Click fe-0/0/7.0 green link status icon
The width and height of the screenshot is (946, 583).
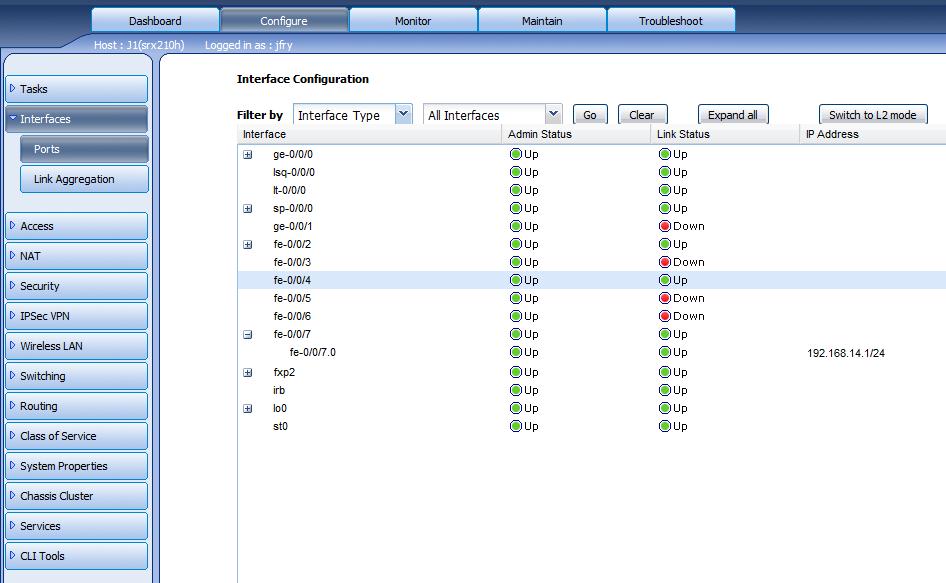tap(665, 352)
